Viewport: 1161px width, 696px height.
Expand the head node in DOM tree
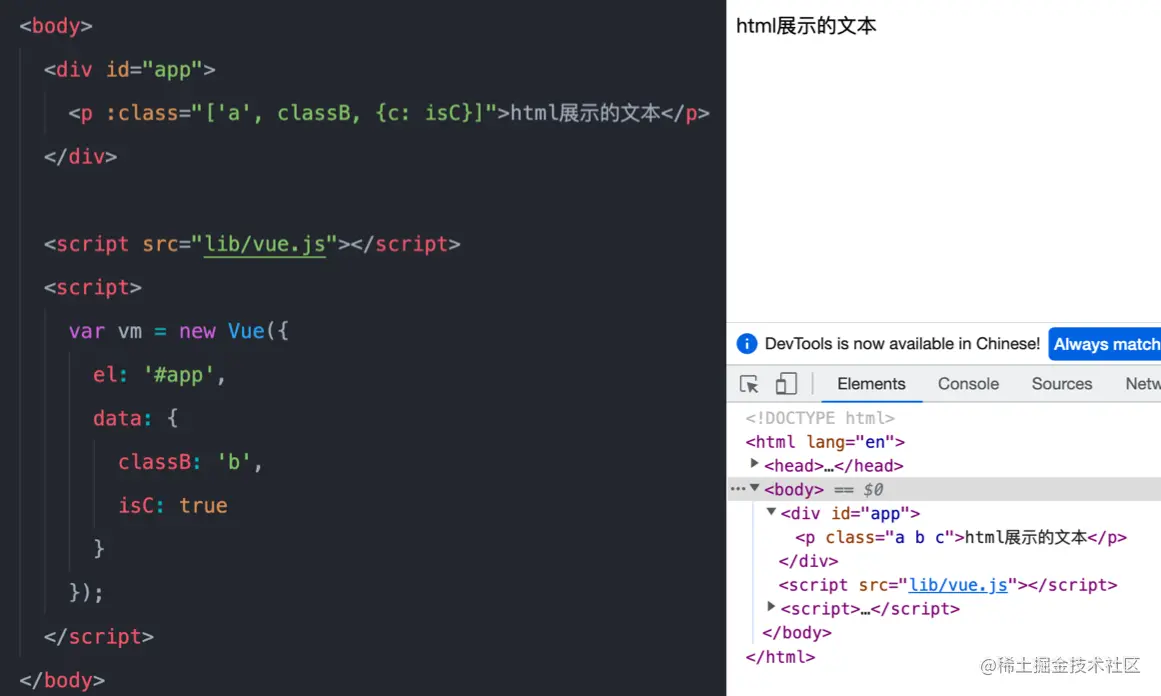click(755, 464)
